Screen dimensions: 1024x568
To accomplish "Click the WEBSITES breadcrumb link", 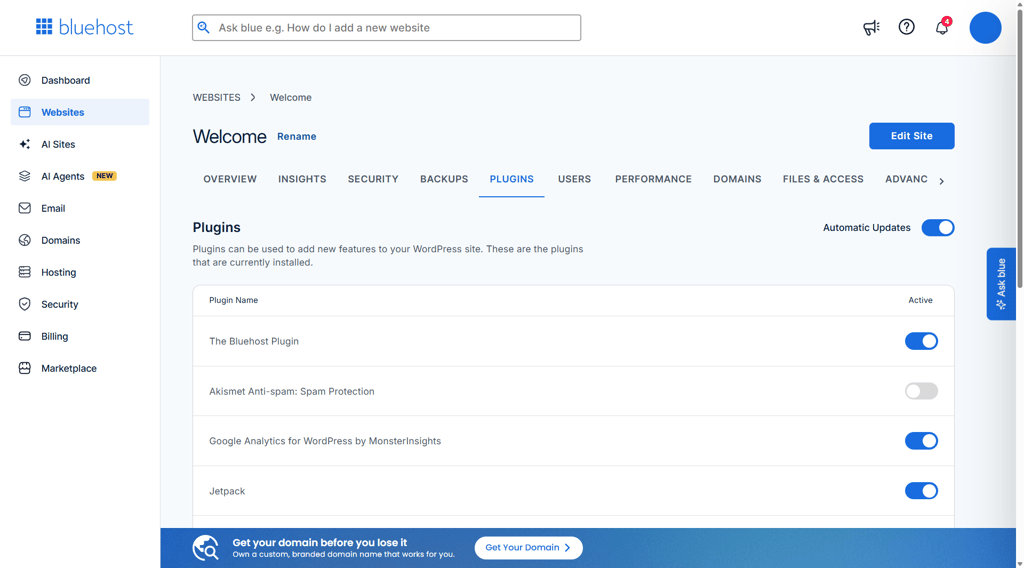I will point(216,97).
